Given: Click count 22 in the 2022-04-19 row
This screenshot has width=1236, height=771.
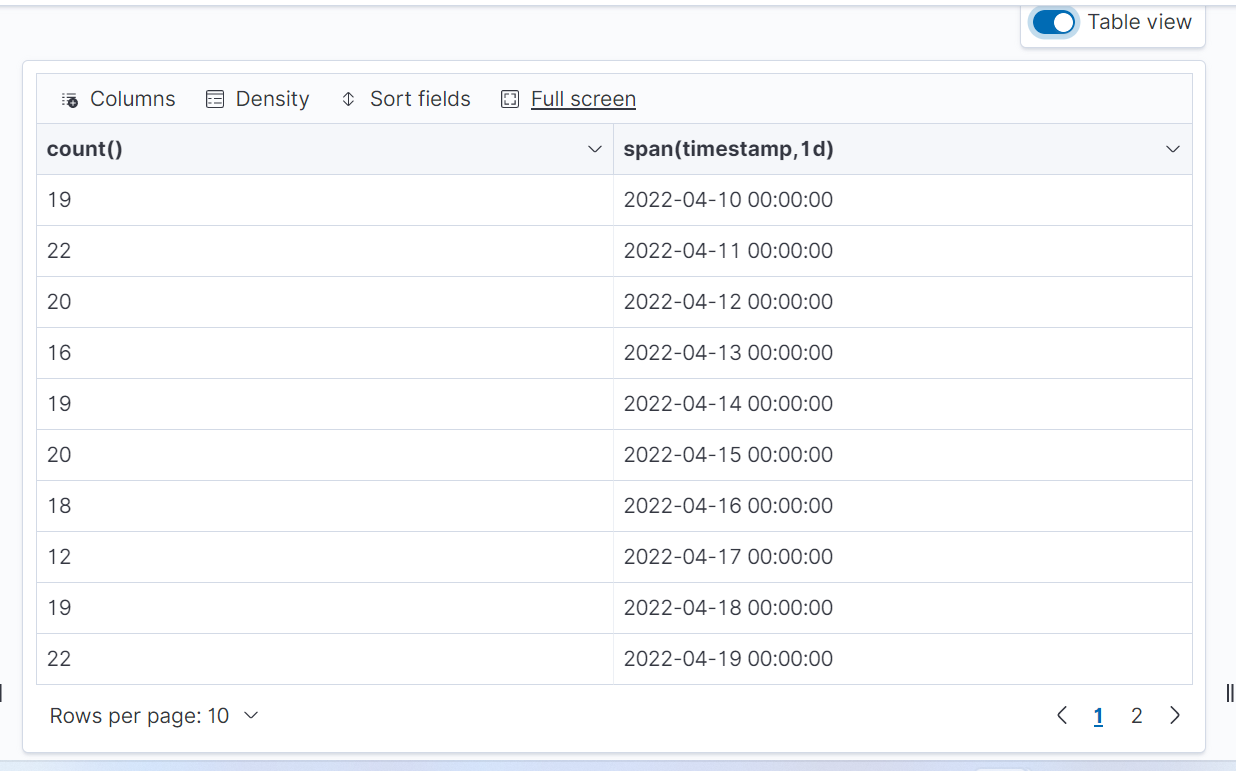Looking at the screenshot, I should [x=325, y=659].
